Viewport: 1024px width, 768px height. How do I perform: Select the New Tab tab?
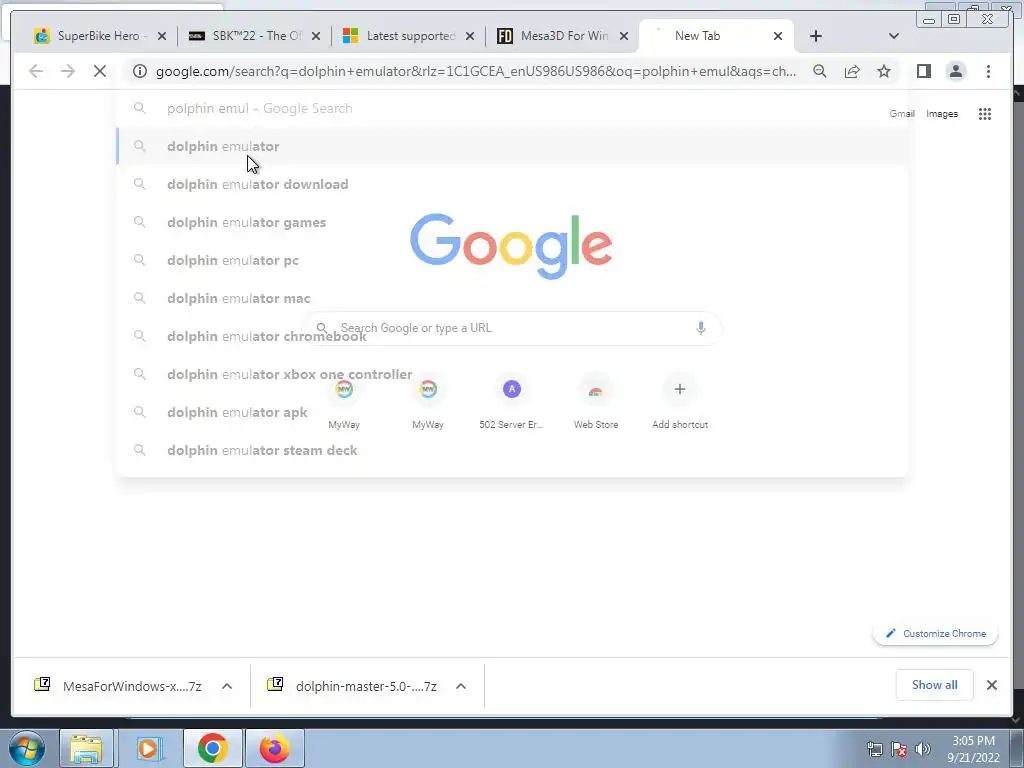[717, 36]
